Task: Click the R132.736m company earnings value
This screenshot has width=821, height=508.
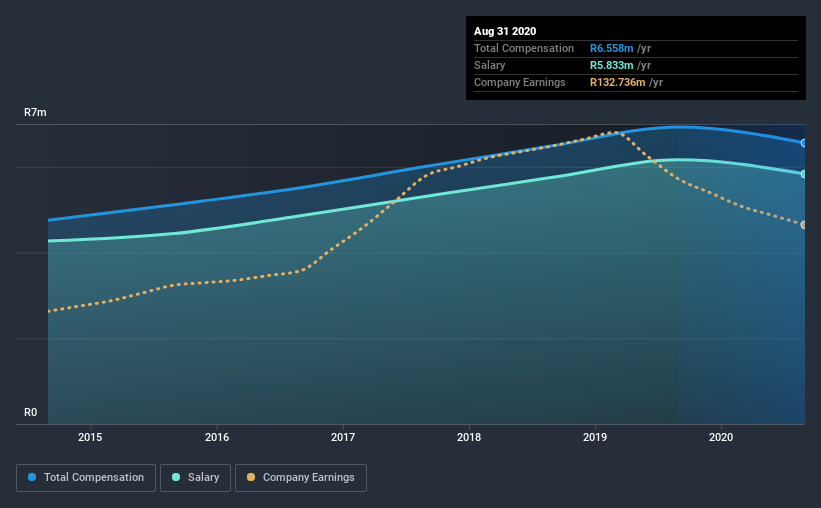Action: click(x=617, y=82)
